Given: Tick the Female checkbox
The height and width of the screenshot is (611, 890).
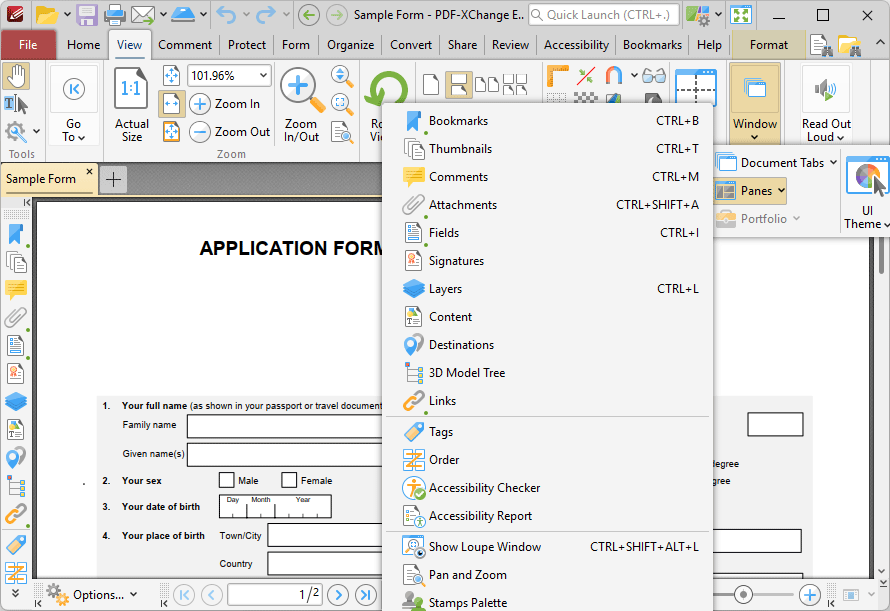Looking at the screenshot, I should point(289,480).
